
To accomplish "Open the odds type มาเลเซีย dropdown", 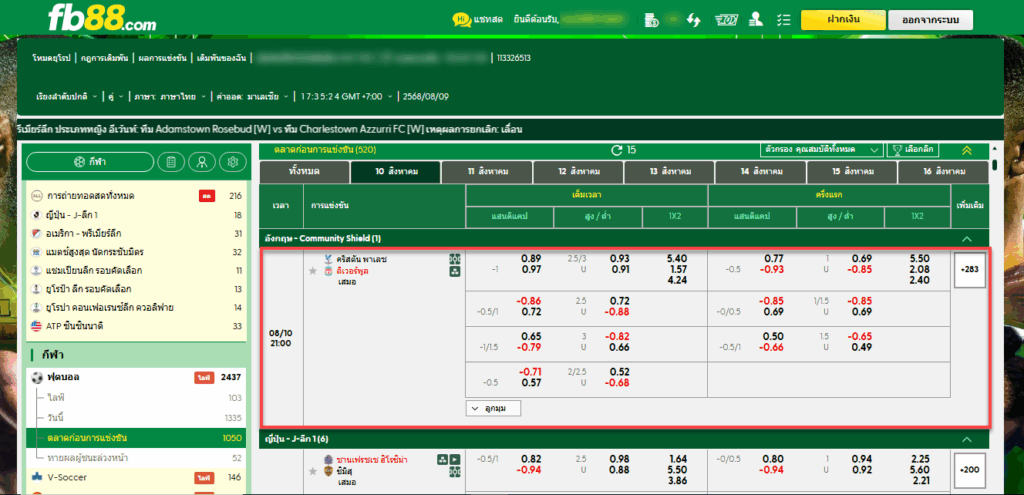I will pos(254,97).
